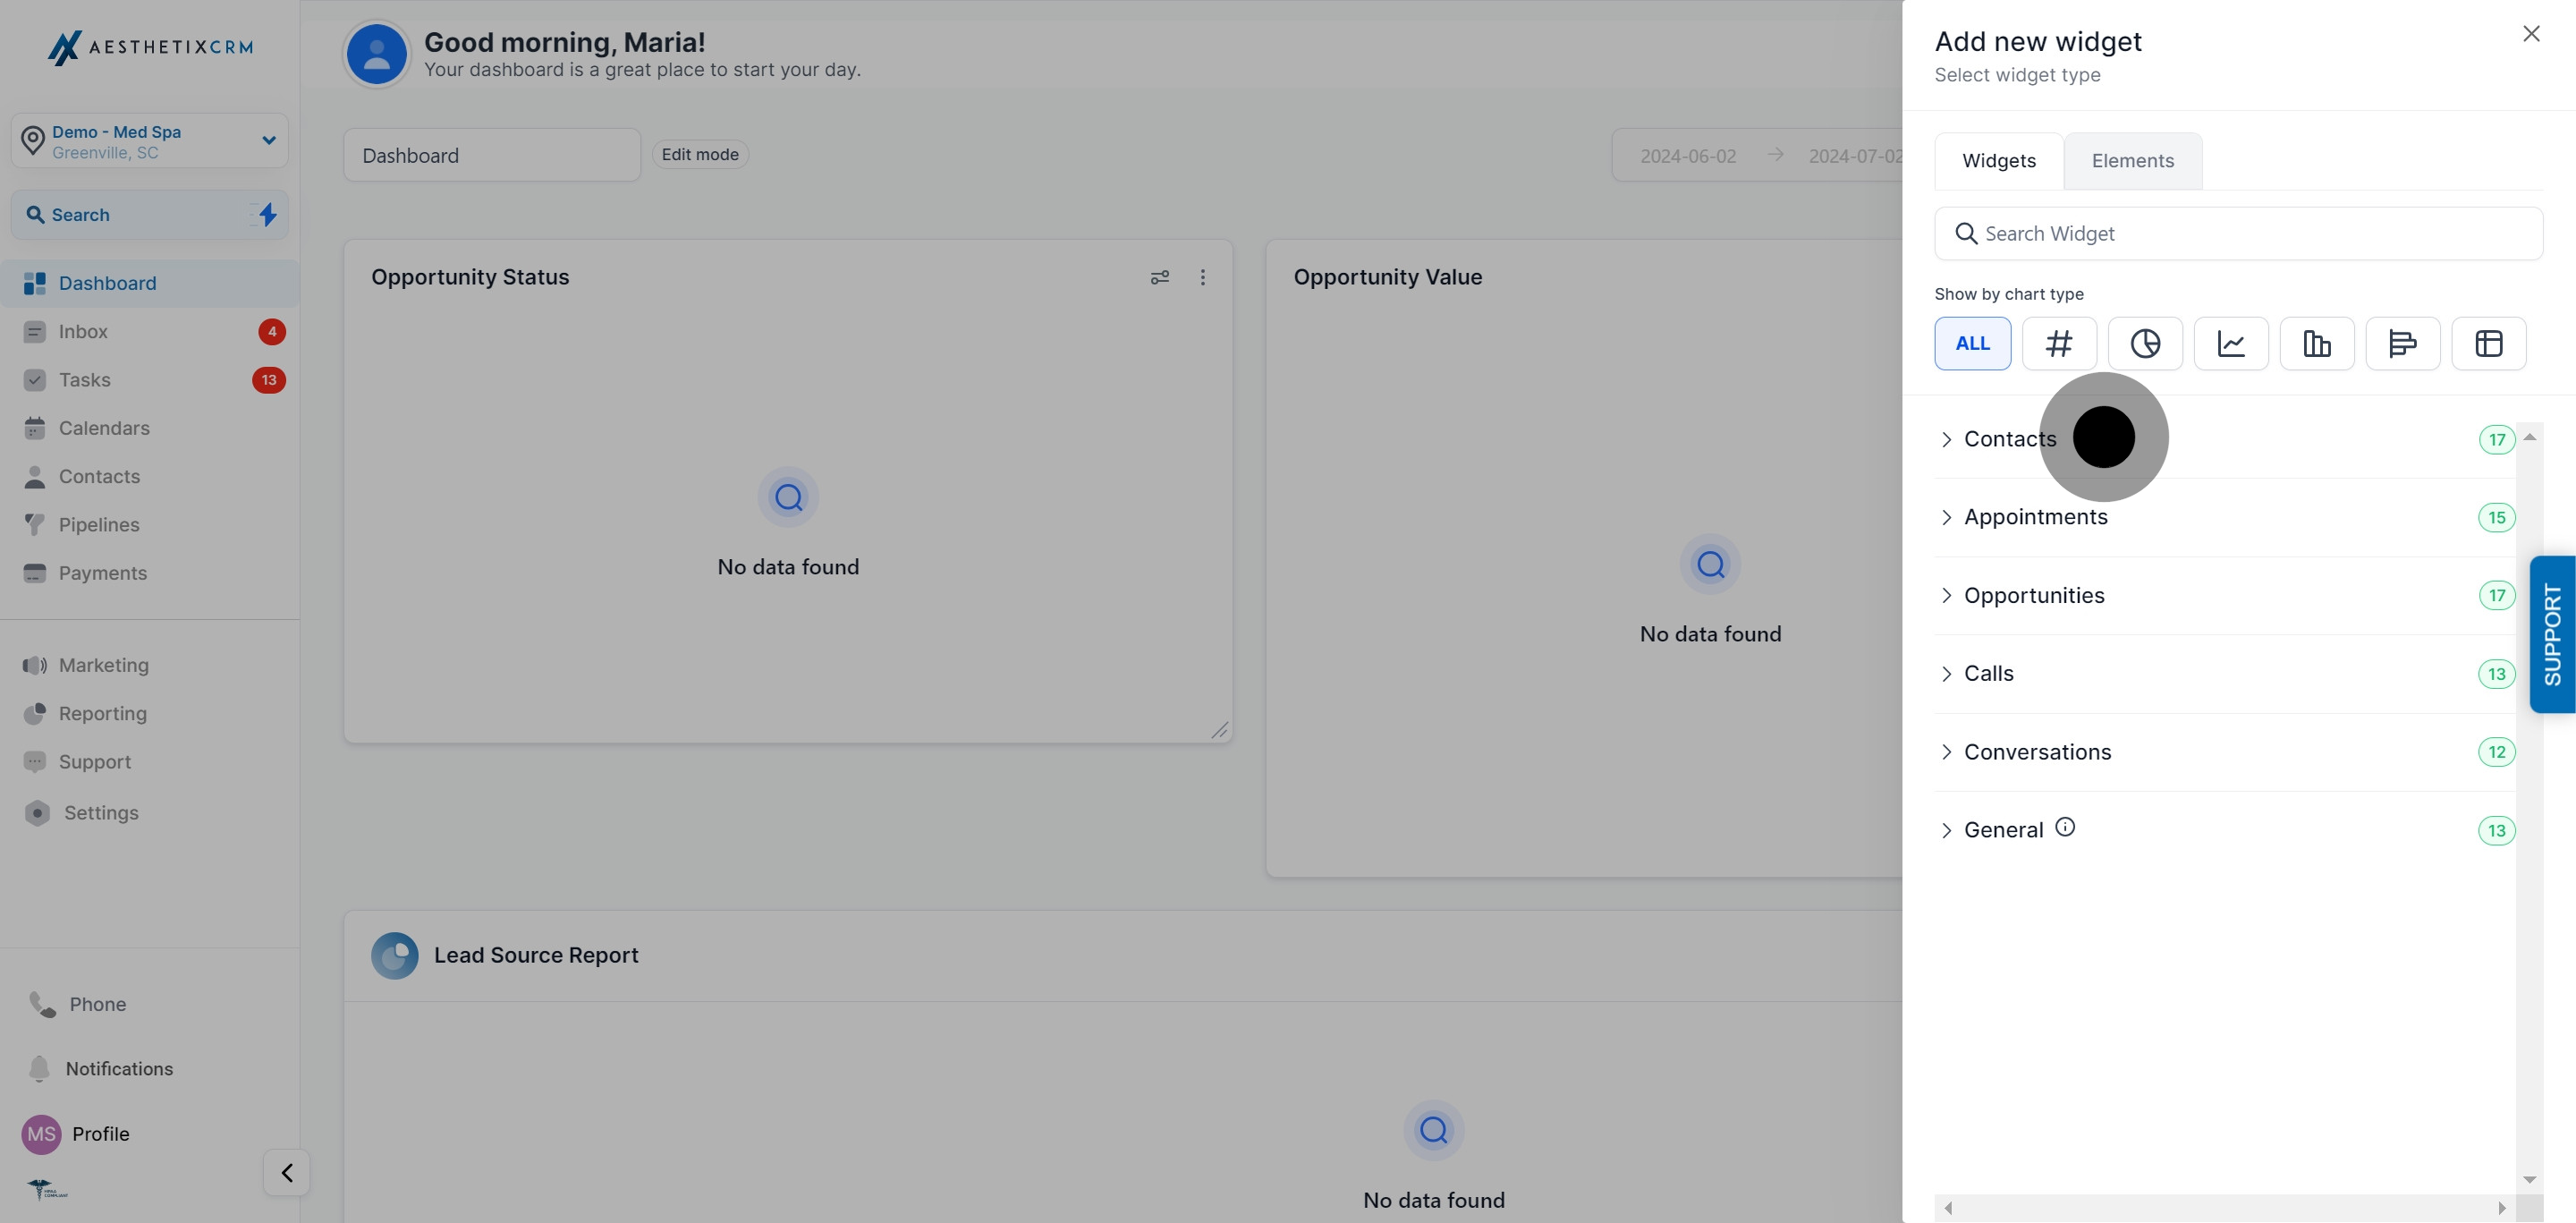Select the ALL chart type filter

[1972, 343]
